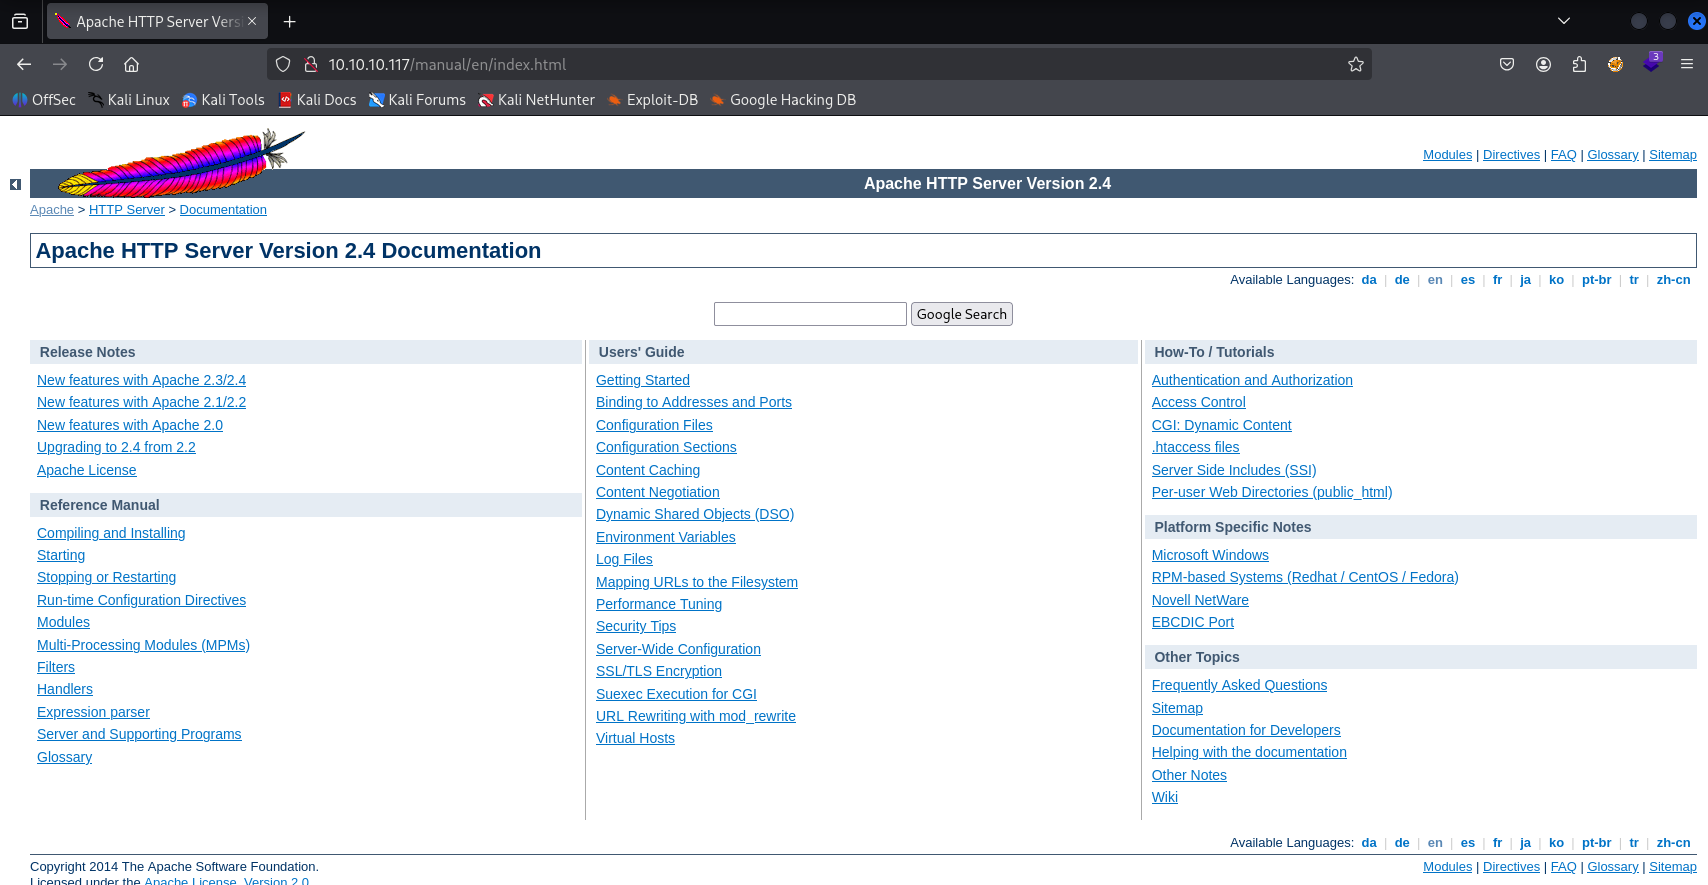This screenshot has width=1708, height=885.
Task: Open the OffSec bookmark
Action: (x=44, y=100)
